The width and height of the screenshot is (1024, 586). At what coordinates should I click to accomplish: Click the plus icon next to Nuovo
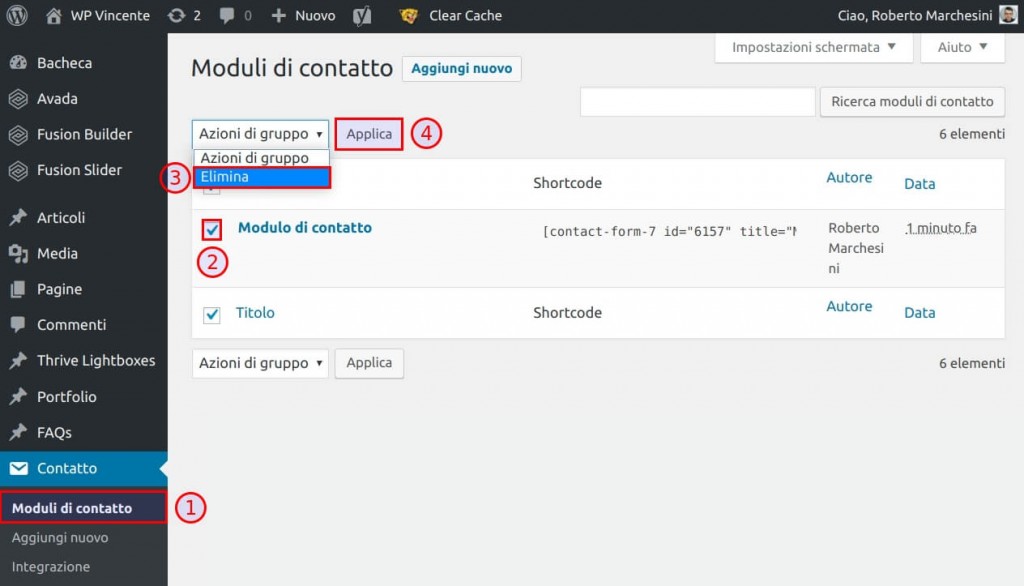coord(279,15)
